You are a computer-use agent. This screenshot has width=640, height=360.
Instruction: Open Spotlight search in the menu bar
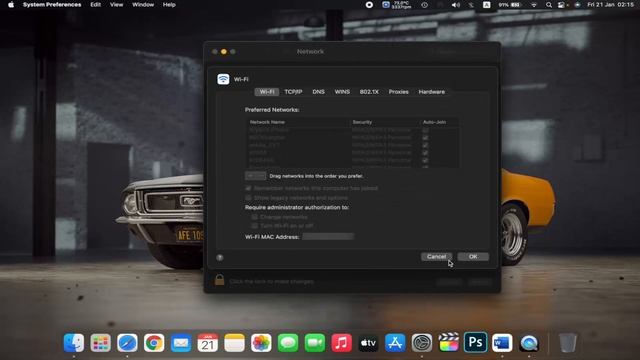(549, 5)
